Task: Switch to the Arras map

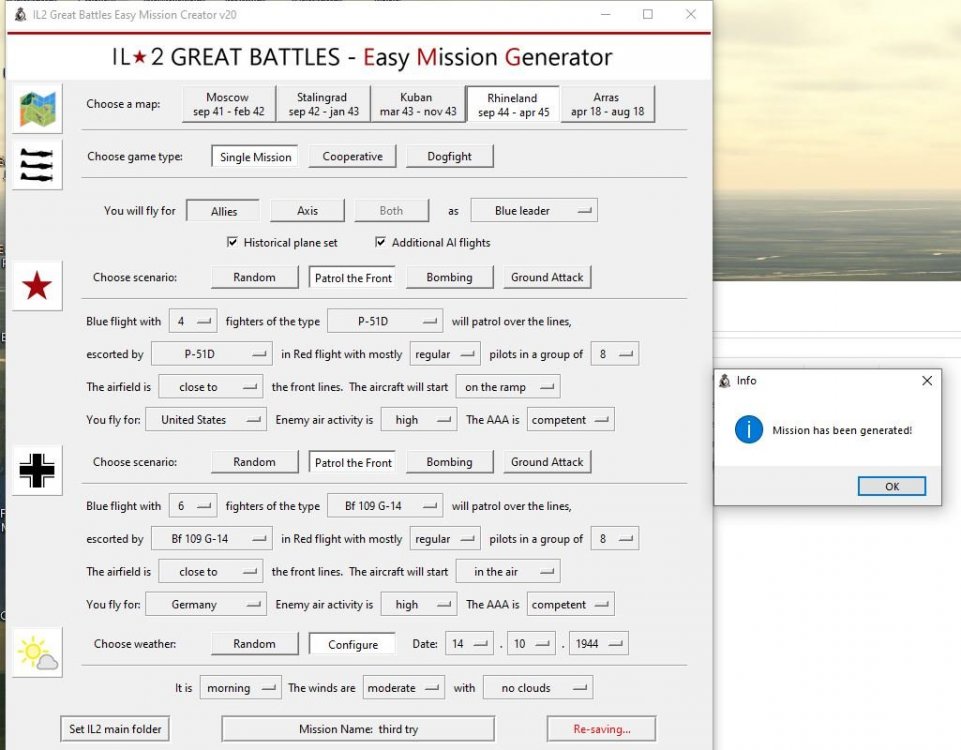Action: pyautogui.click(x=606, y=105)
